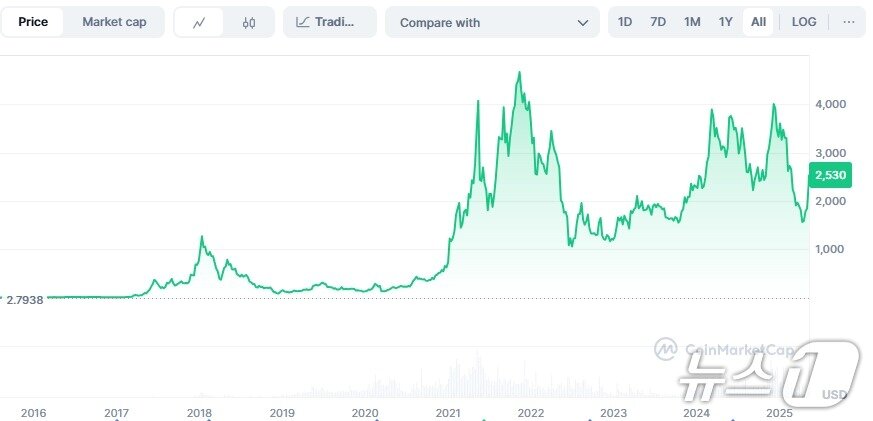Image resolution: width=873 pixels, height=421 pixels.
Task: Click the 2021 label on timeline axis
Action: tap(448, 413)
